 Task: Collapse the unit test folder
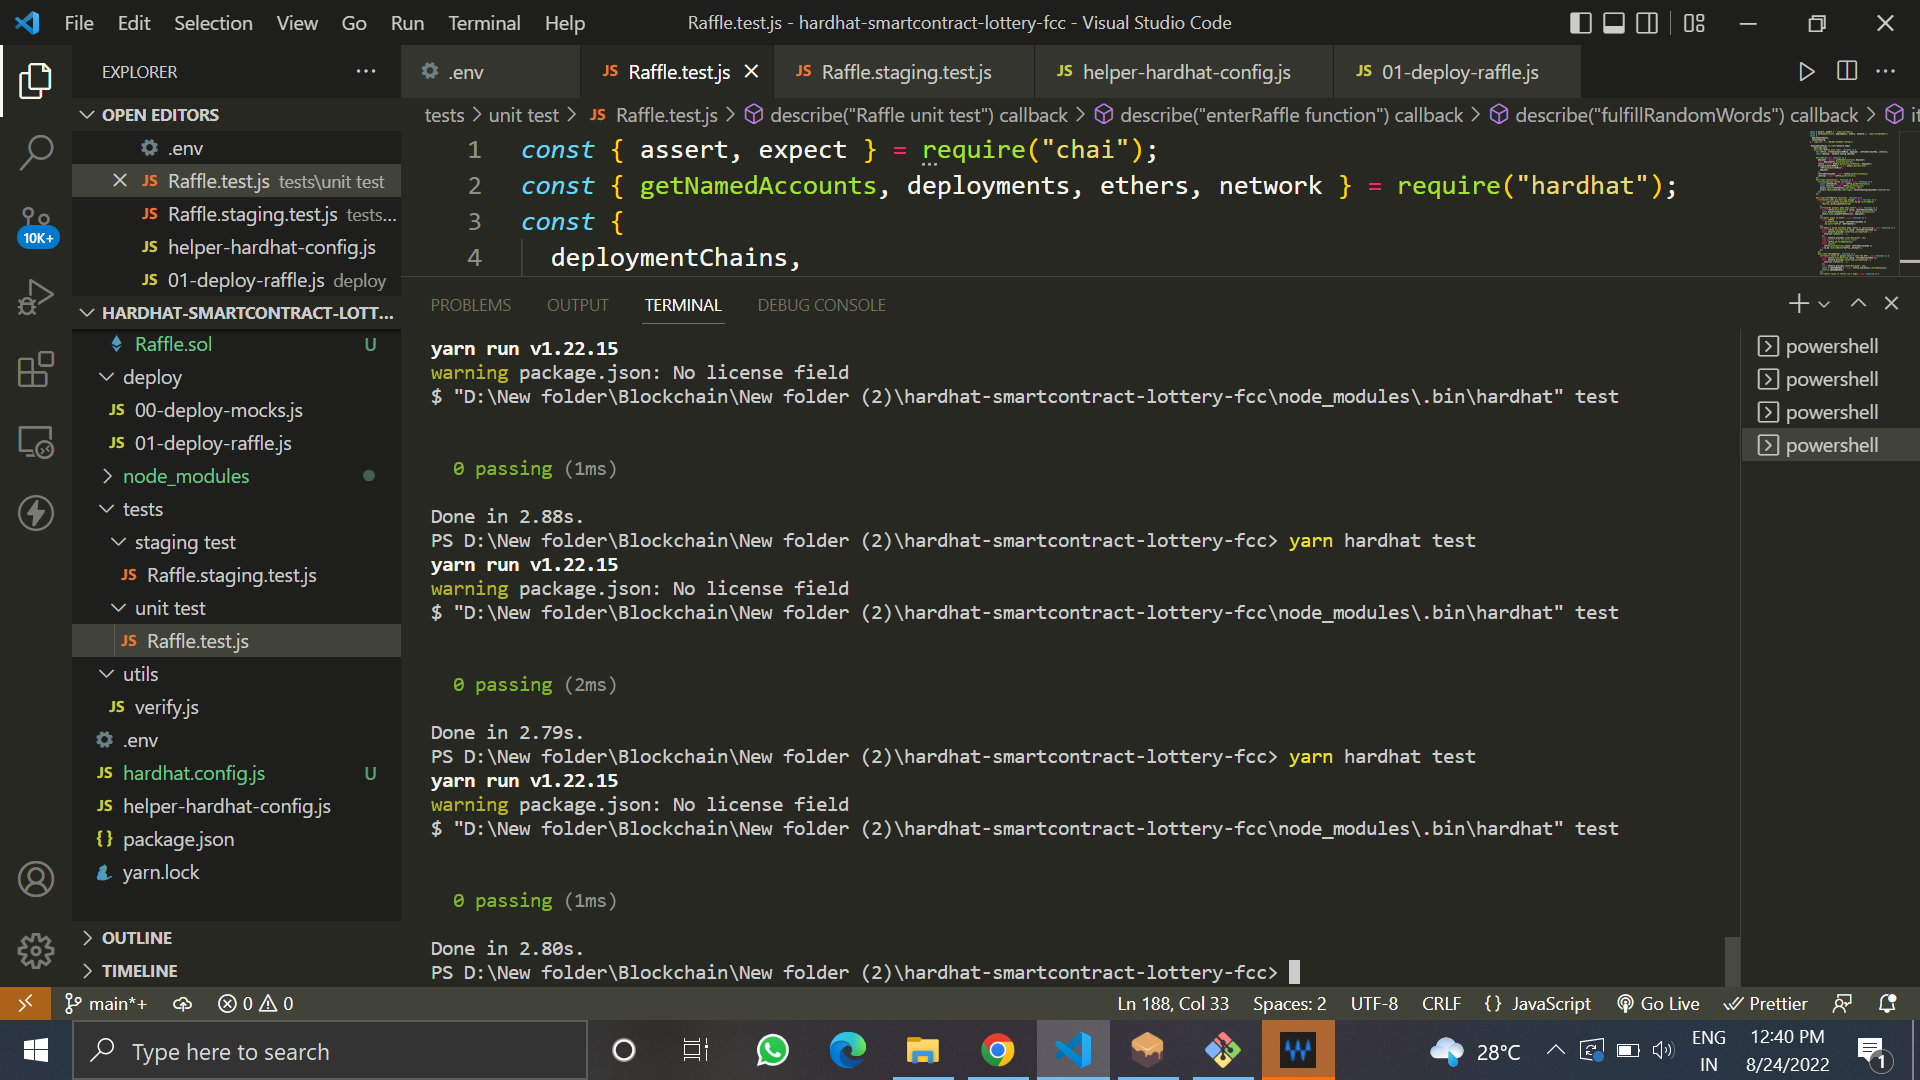click(x=237, y=608)
